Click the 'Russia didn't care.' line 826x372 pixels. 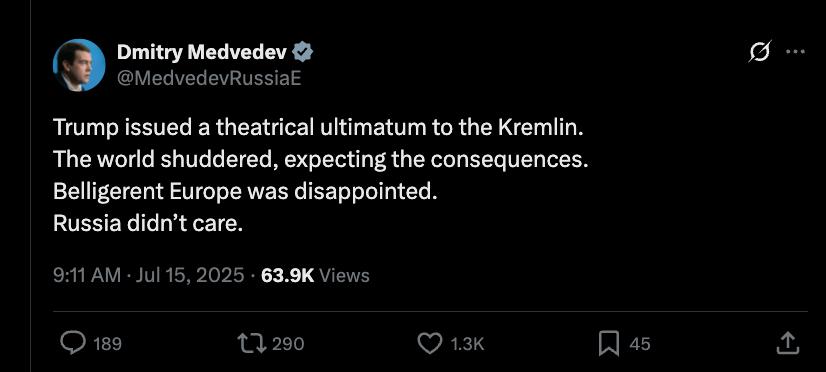click(x=148, y=224)
